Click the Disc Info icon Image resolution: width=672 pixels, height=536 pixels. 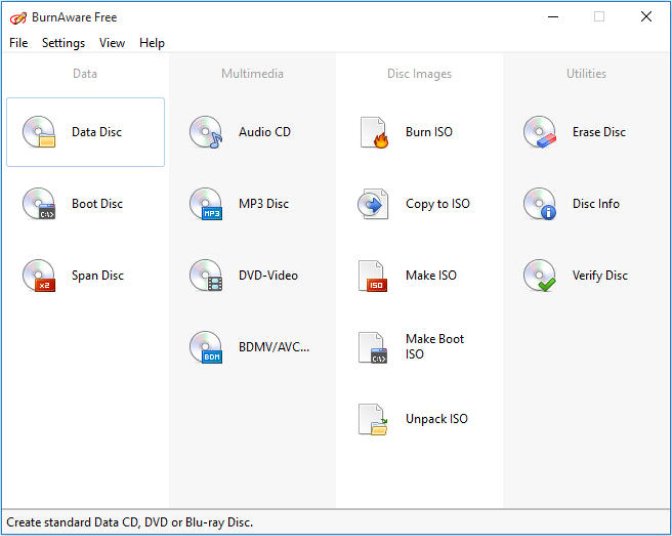pos(540,204)
